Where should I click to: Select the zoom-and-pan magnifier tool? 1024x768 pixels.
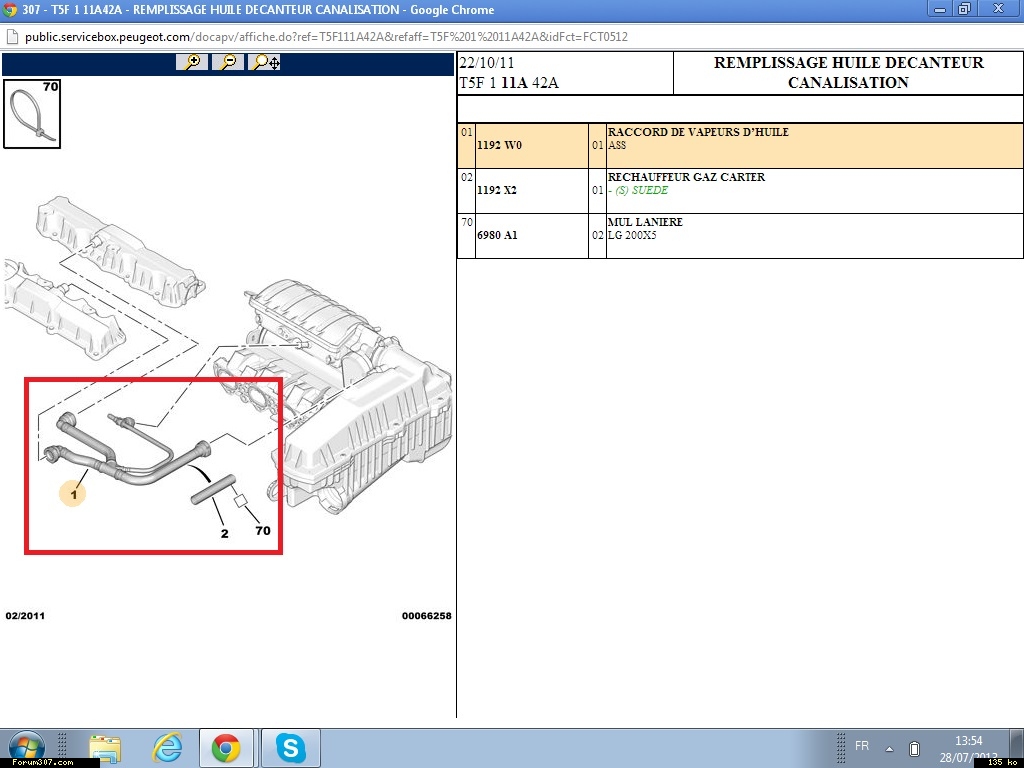(x=266, y=62)
